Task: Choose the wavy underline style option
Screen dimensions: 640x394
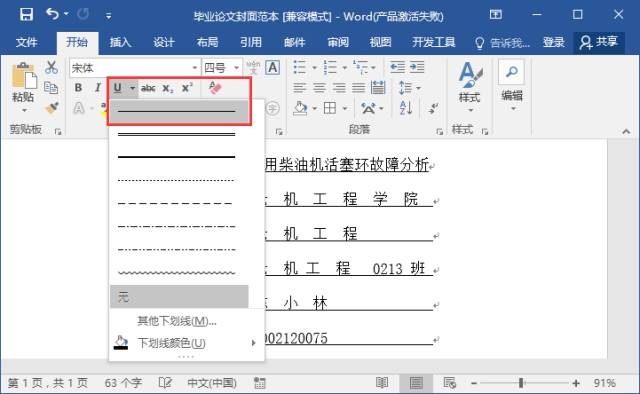Action: click(x=176, y=272)
